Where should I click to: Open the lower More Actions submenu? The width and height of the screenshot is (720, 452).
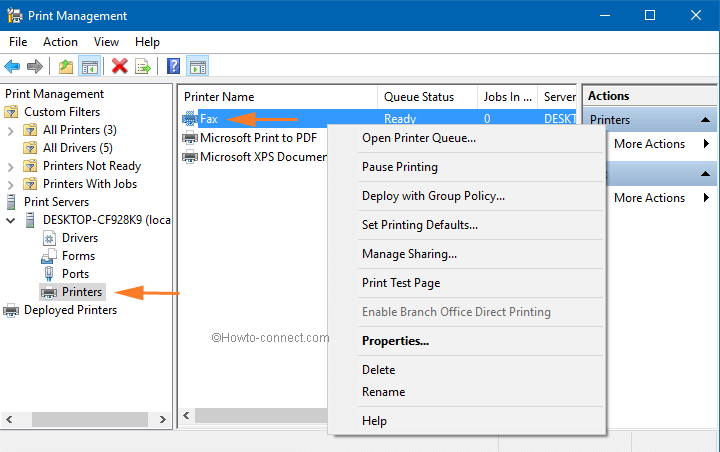649,198
